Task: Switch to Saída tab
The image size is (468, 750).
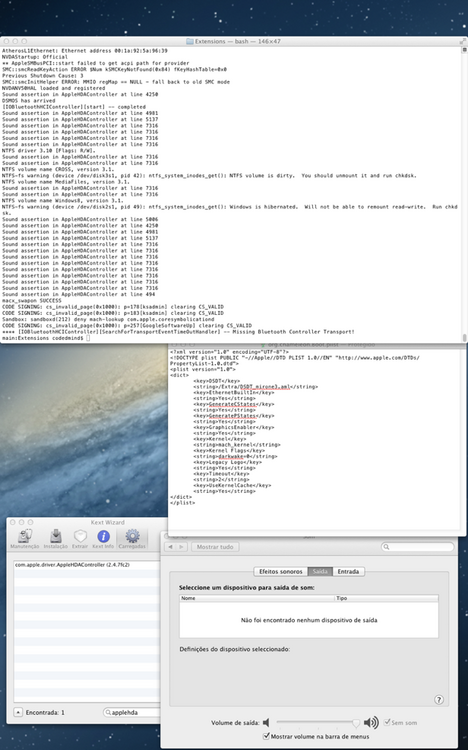Action: pos(320,572)
